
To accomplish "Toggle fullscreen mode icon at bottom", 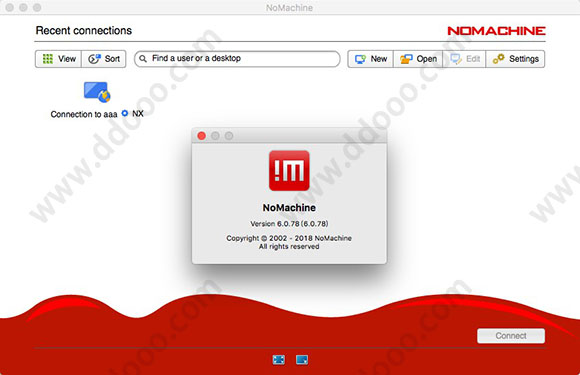I will [x=279, y=359].
